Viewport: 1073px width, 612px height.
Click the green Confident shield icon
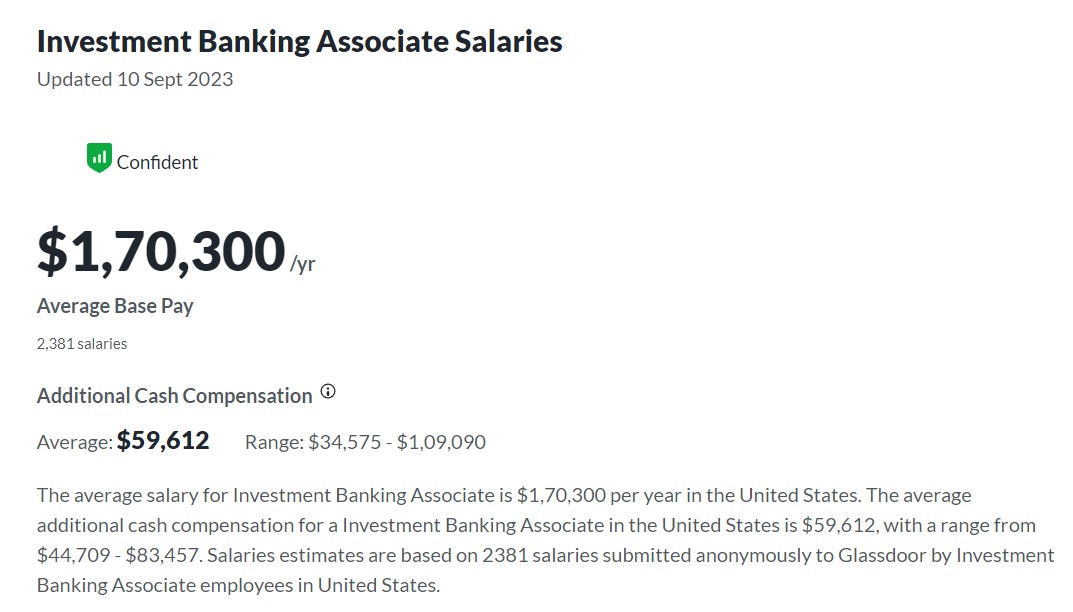click(99, 158)
